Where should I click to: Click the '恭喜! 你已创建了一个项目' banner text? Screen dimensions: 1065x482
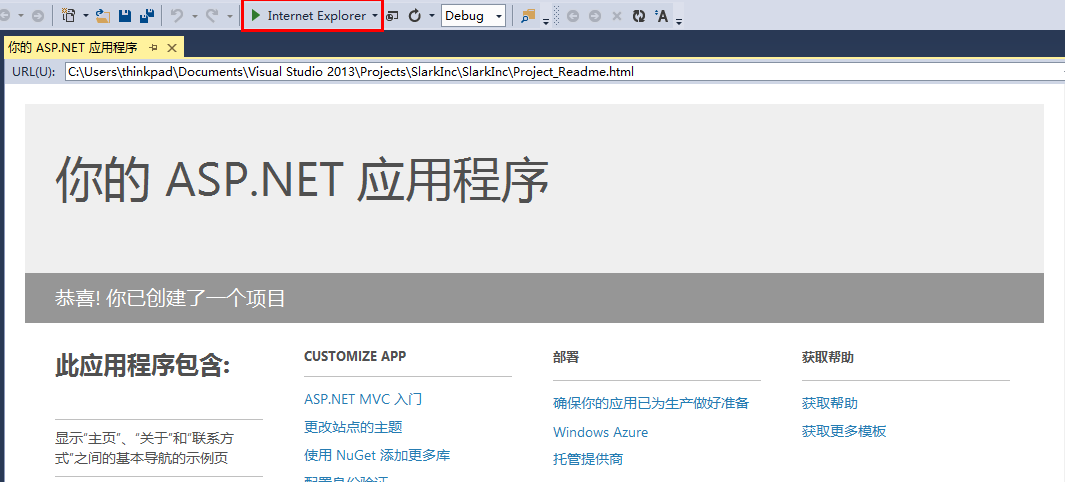pyautogui.click(x=170, y=298)
